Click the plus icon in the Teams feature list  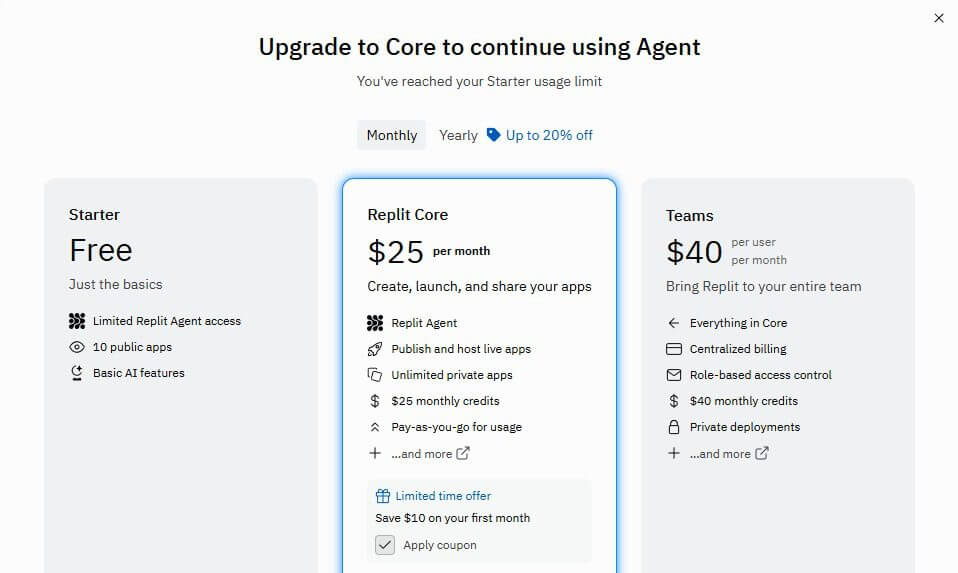click(x=674, y=453)
